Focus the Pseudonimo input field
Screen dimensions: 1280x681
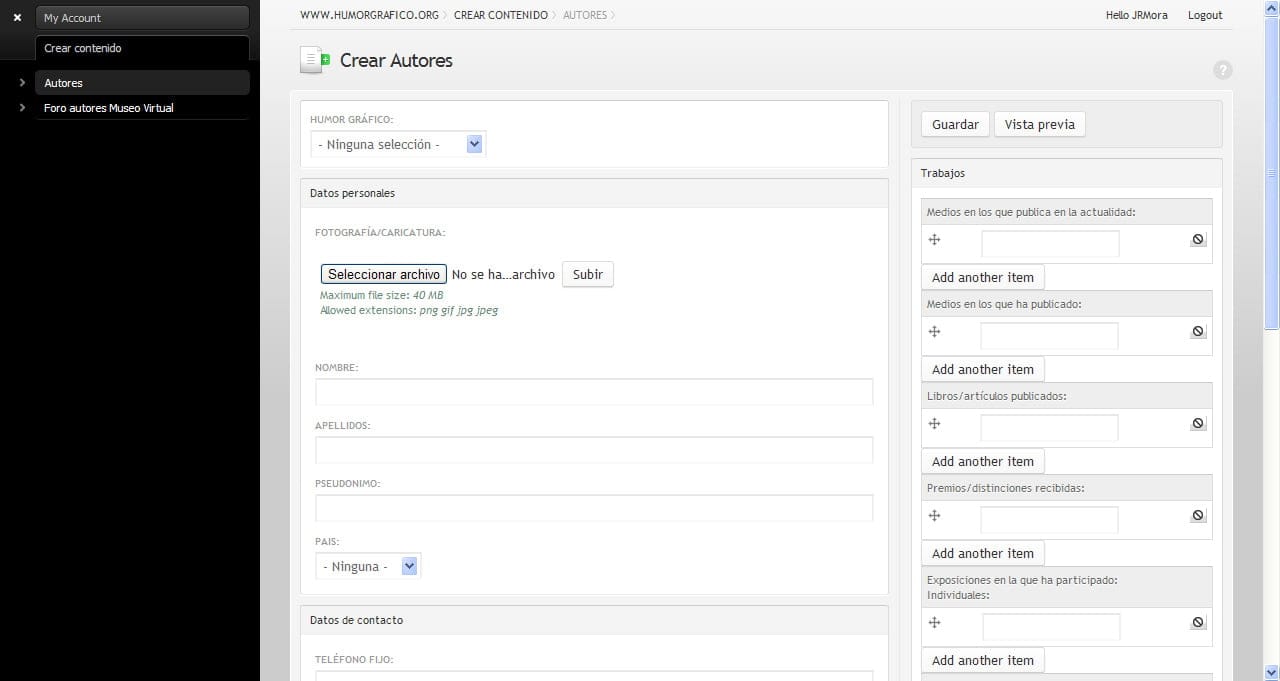[x=594, y=508]
